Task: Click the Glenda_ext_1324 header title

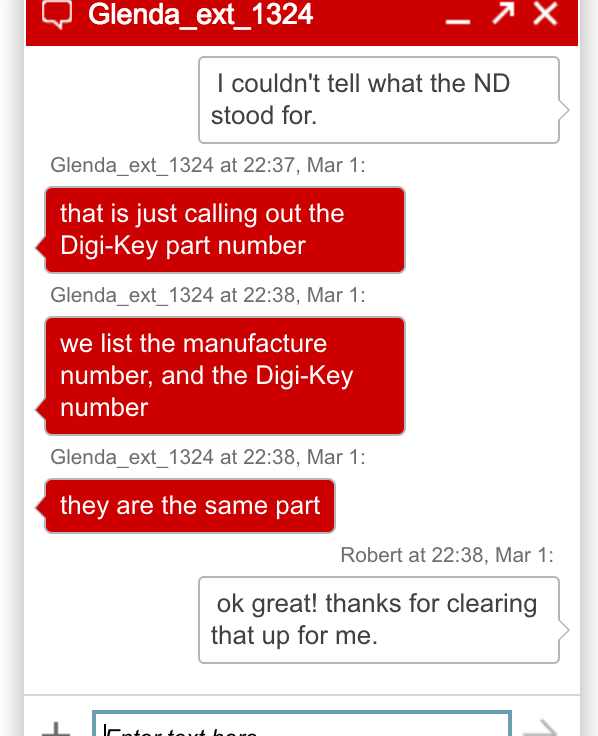Action: 200,14
